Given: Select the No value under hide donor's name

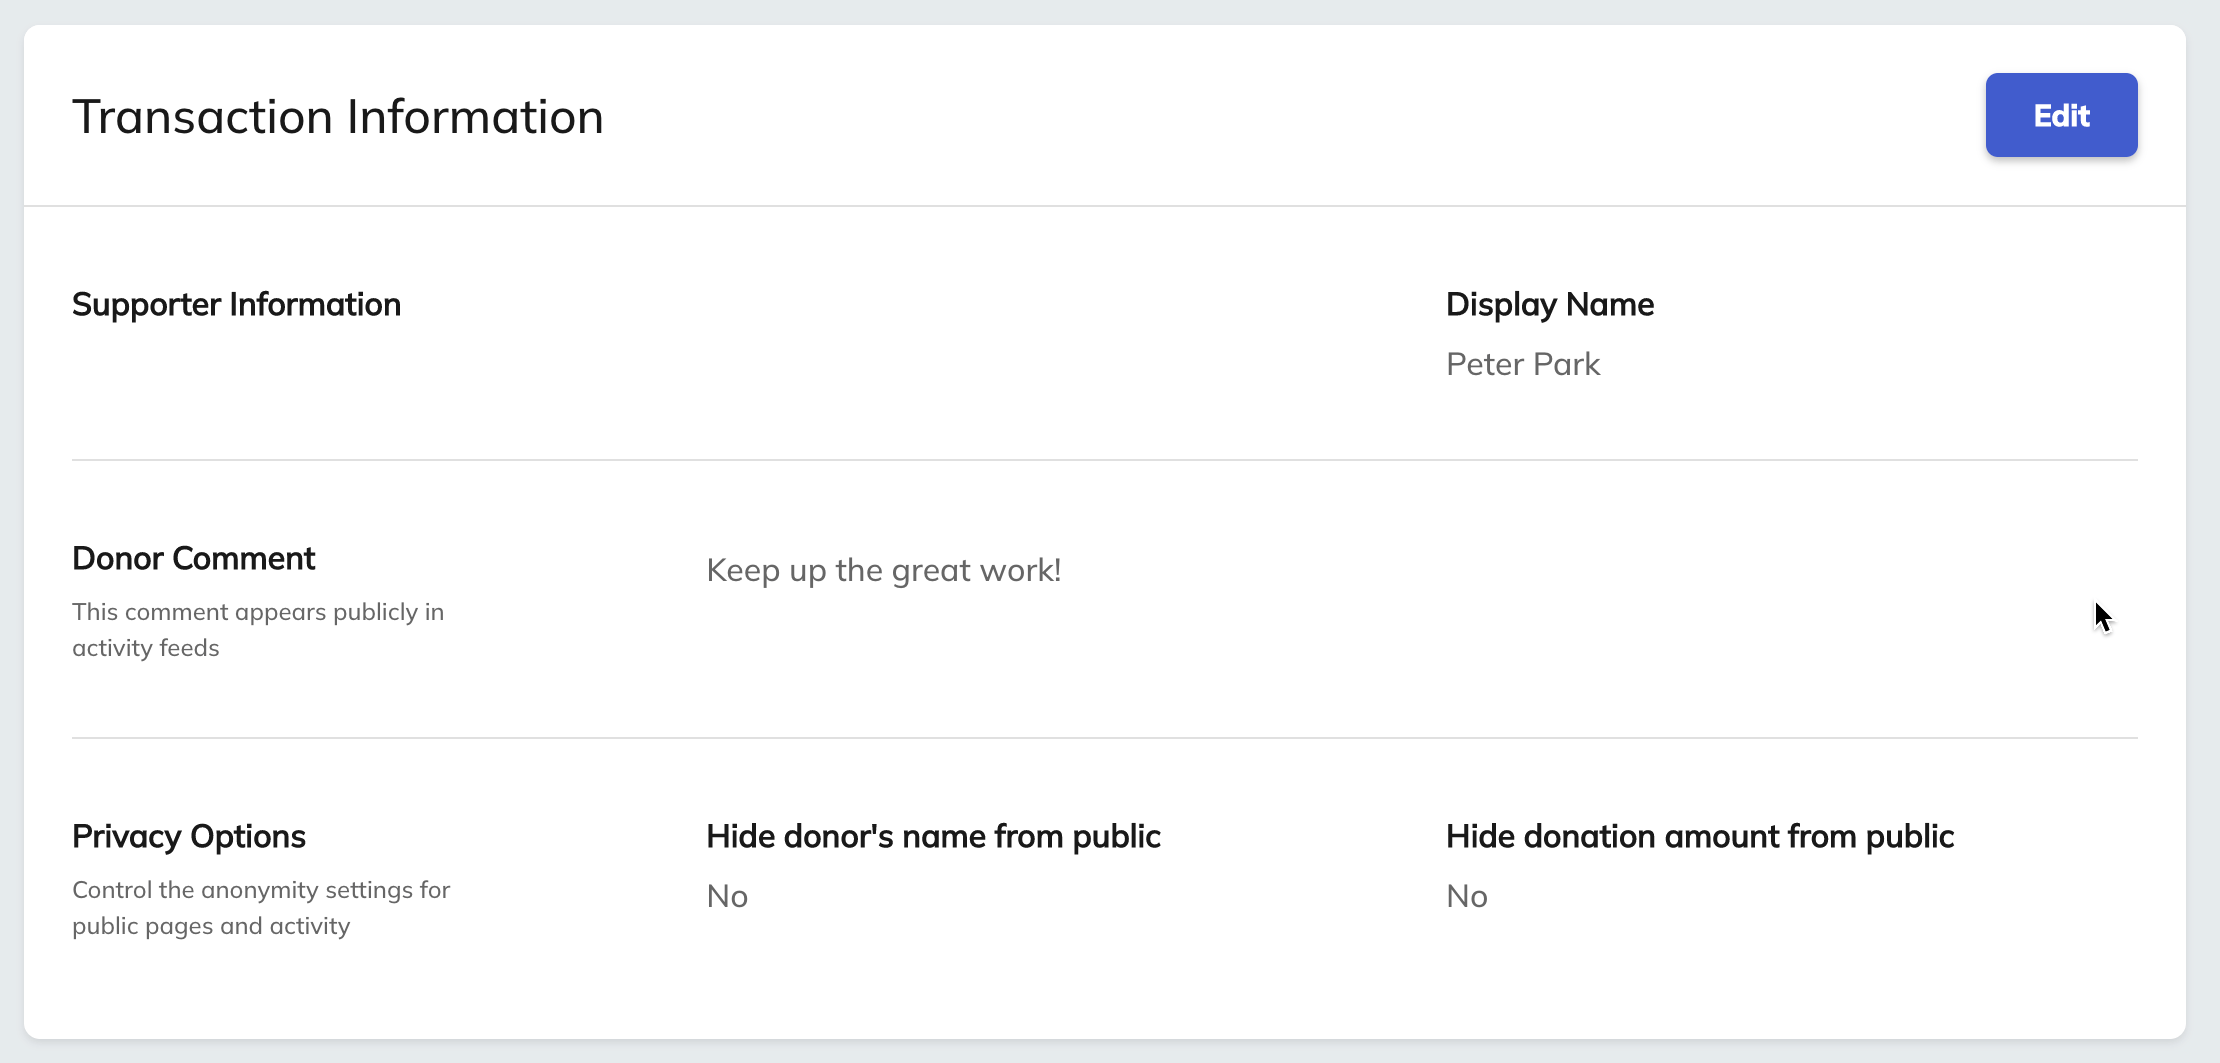Looking at the screenshot, I should click(x=727, y=896).
